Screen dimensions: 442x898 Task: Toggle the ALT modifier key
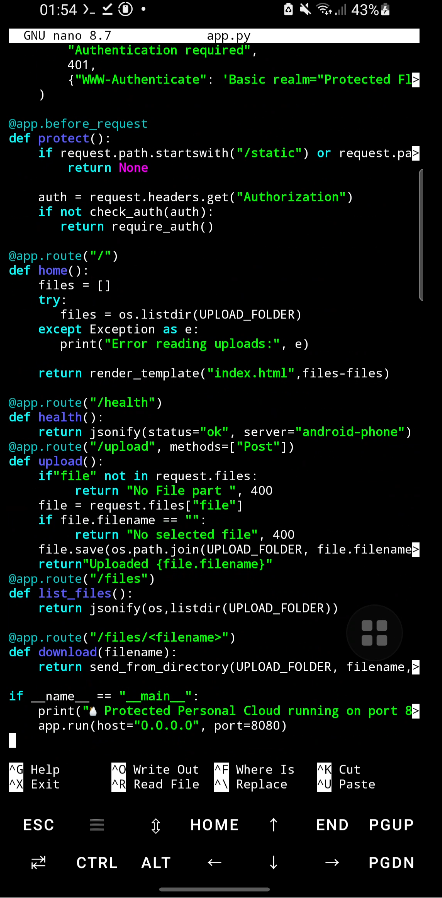pos(155,862)
